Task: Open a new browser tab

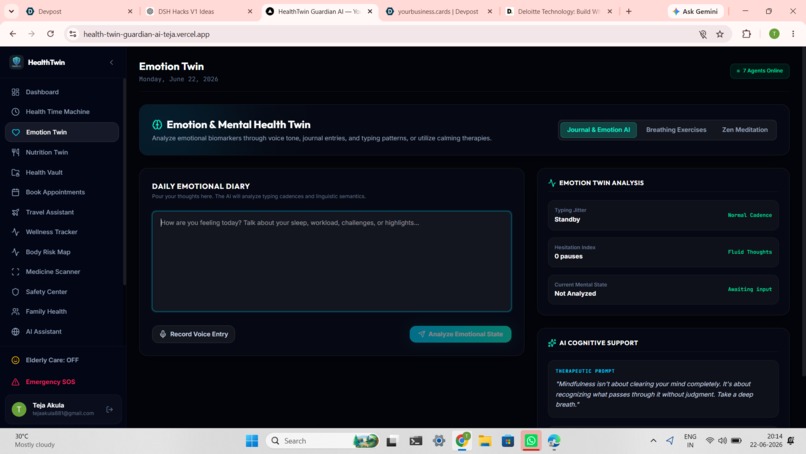Action: click(x=629, y=11)
